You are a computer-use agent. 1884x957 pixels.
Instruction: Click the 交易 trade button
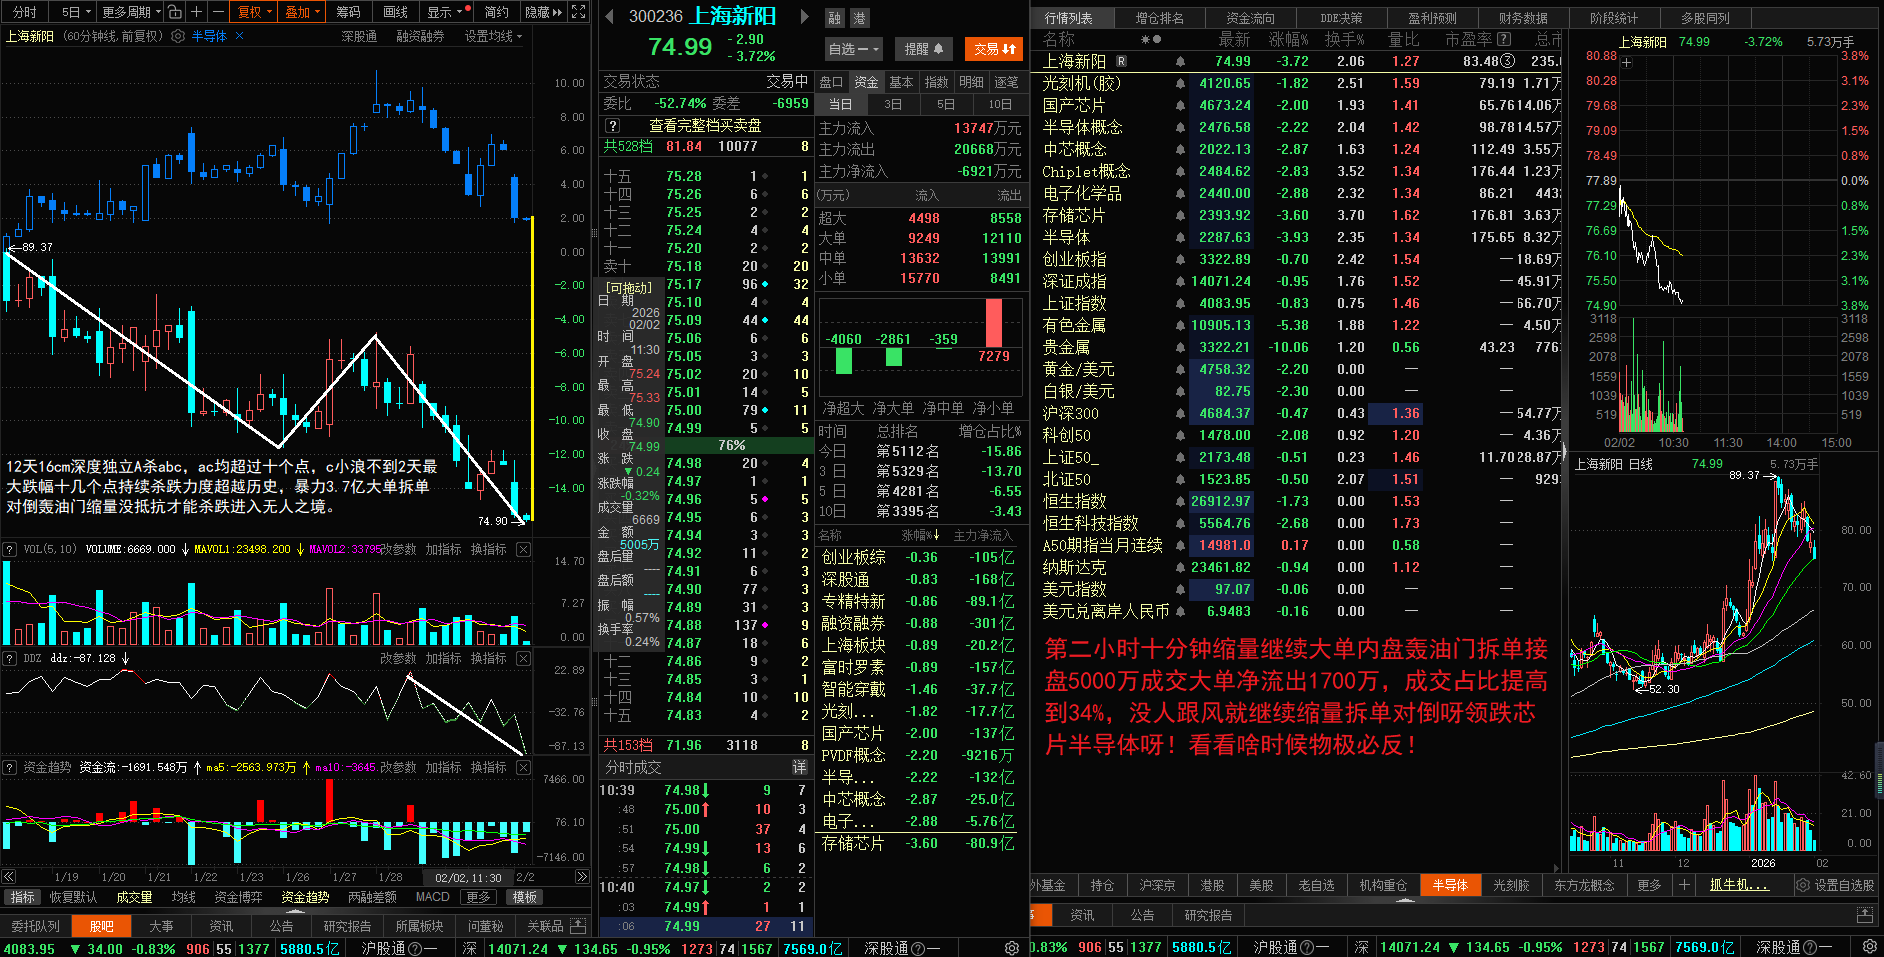(x=994, y=49)
